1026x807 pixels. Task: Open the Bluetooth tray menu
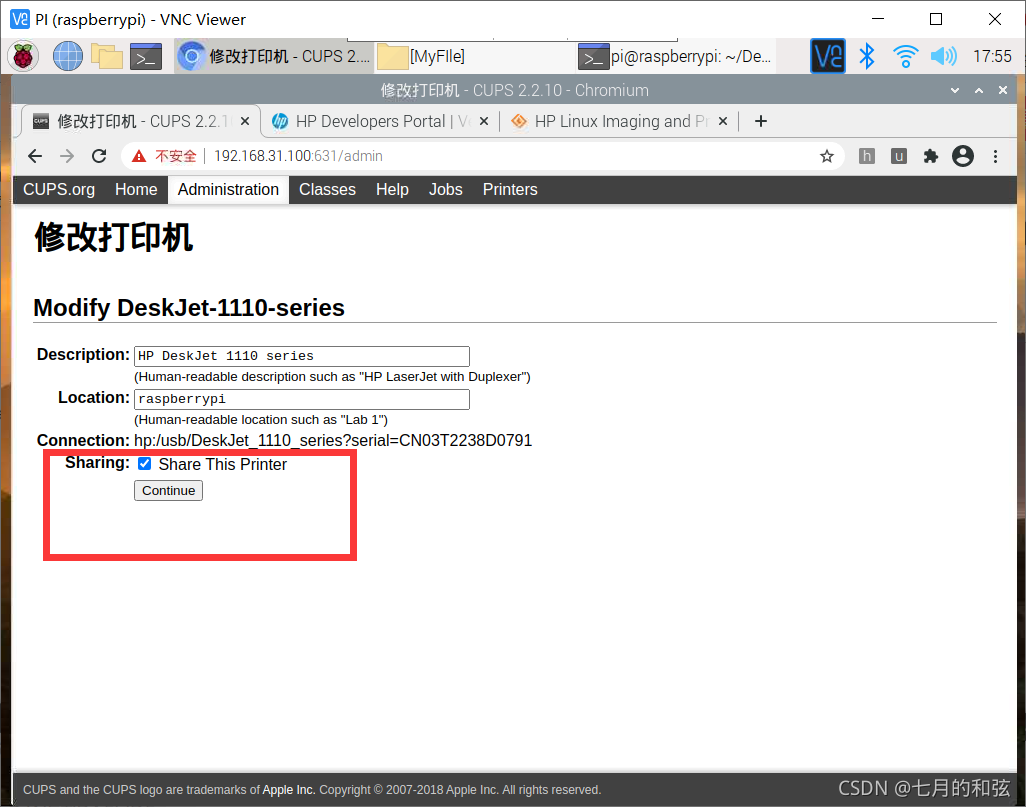coord(867,56)
